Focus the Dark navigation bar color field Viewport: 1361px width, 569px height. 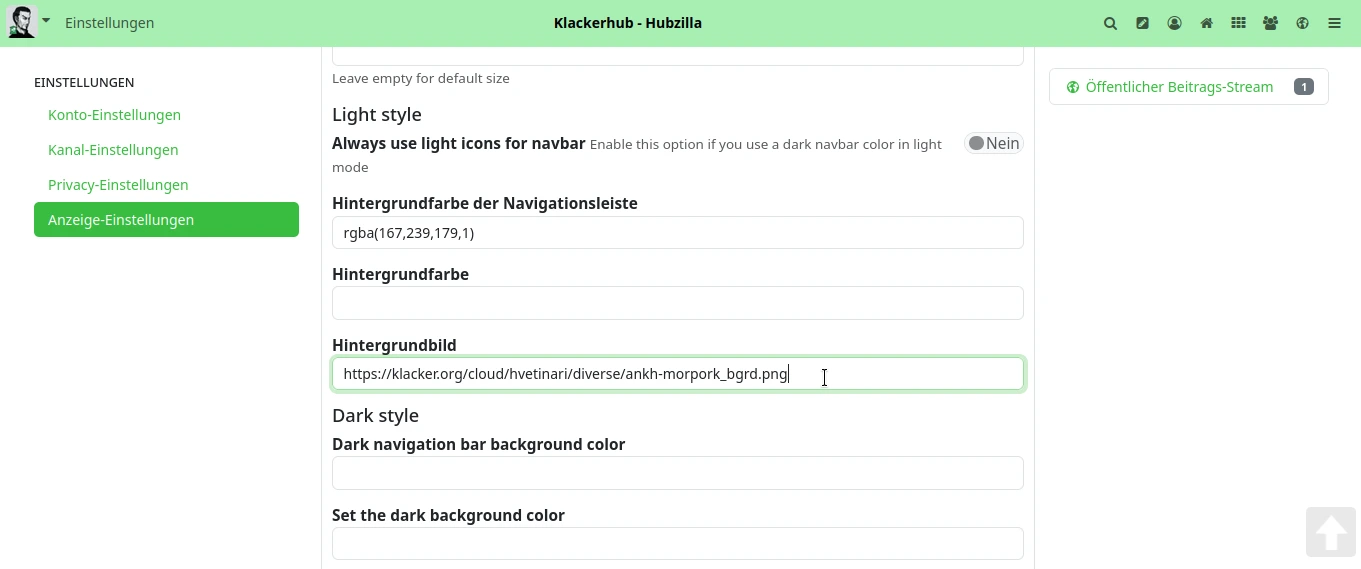pyautogui.click(x=677, y=473)
